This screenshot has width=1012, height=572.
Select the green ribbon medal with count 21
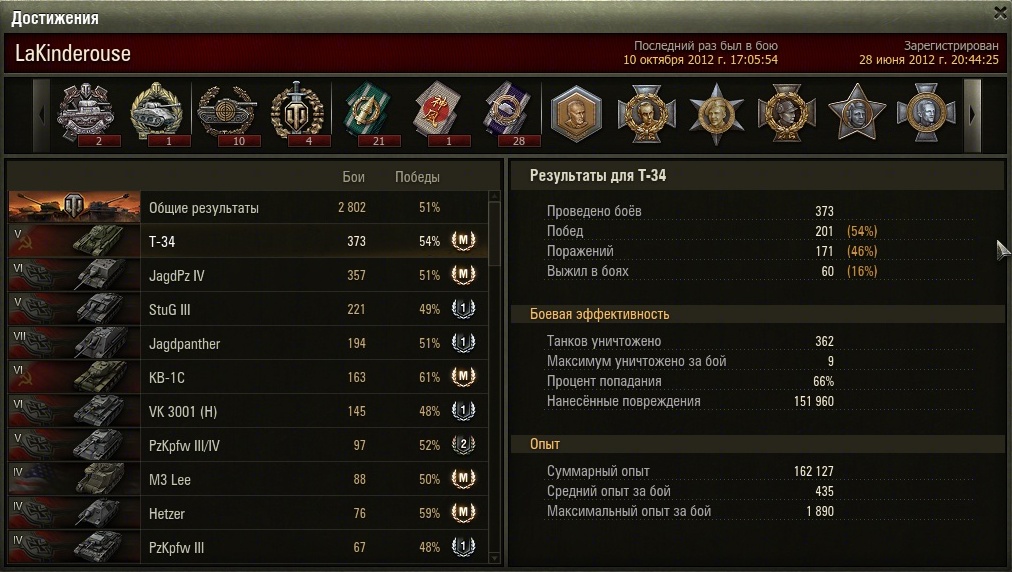(x=367, y=113)
